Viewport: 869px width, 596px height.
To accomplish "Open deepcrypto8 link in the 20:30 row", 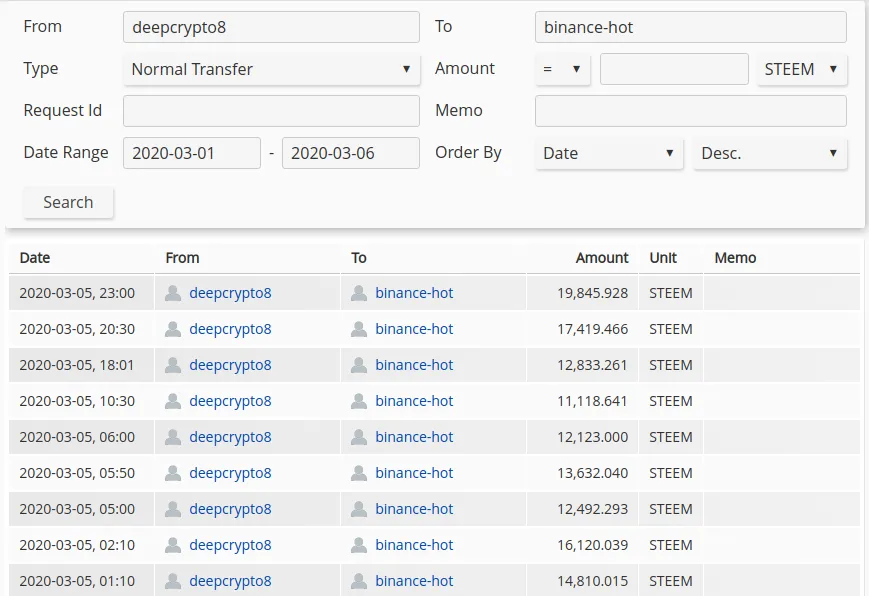I will click(x=230, y=329).
